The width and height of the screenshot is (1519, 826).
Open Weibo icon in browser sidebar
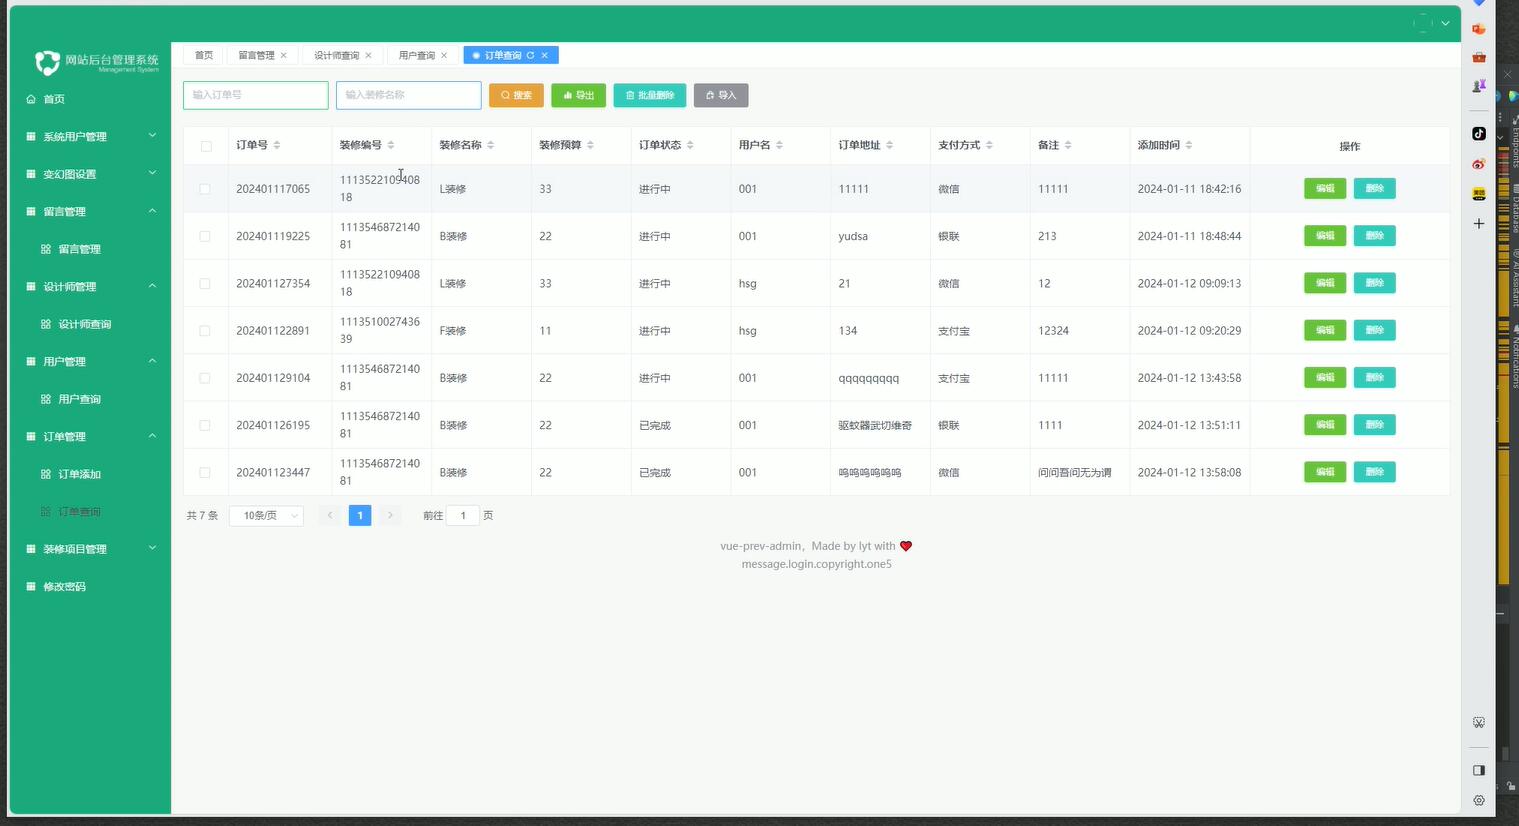tap(1478, 164)
